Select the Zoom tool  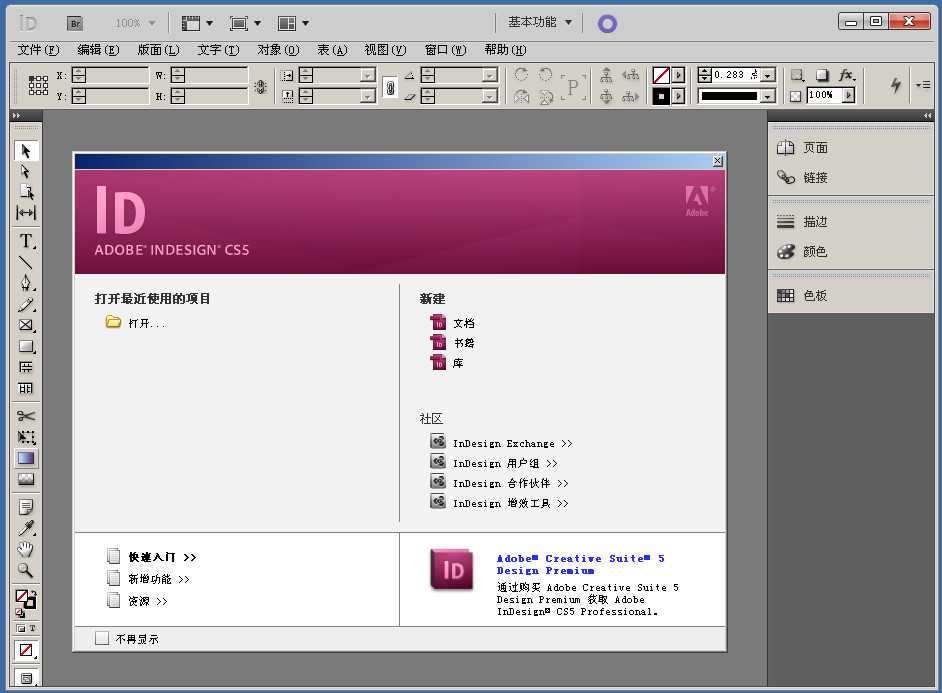point(26,570)
